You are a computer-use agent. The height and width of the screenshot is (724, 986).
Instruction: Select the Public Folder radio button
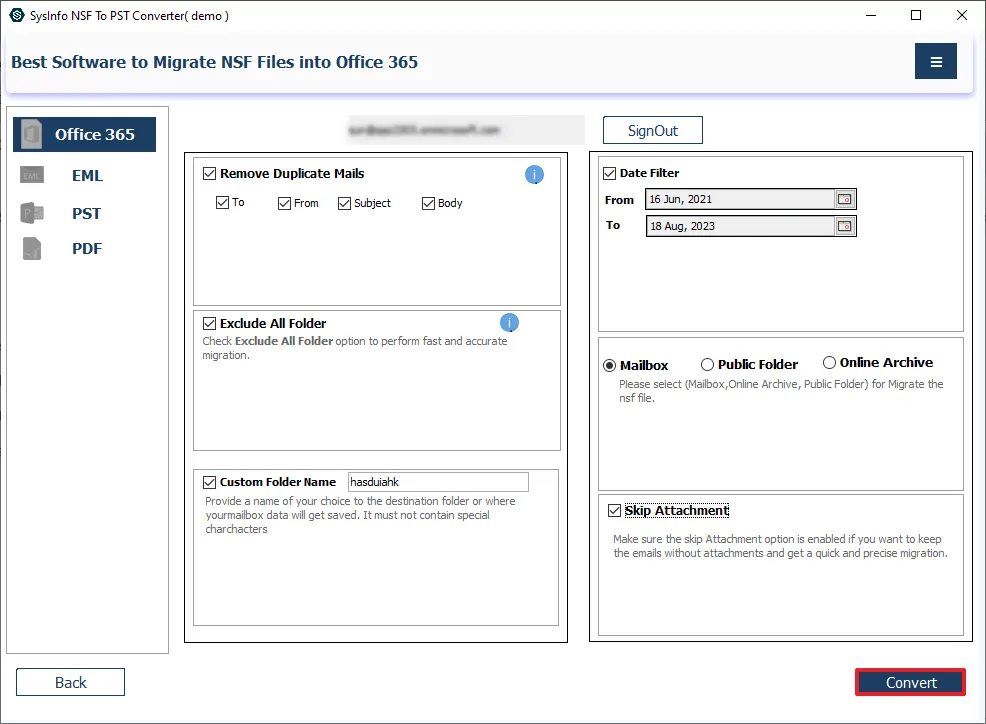(707, 365)
